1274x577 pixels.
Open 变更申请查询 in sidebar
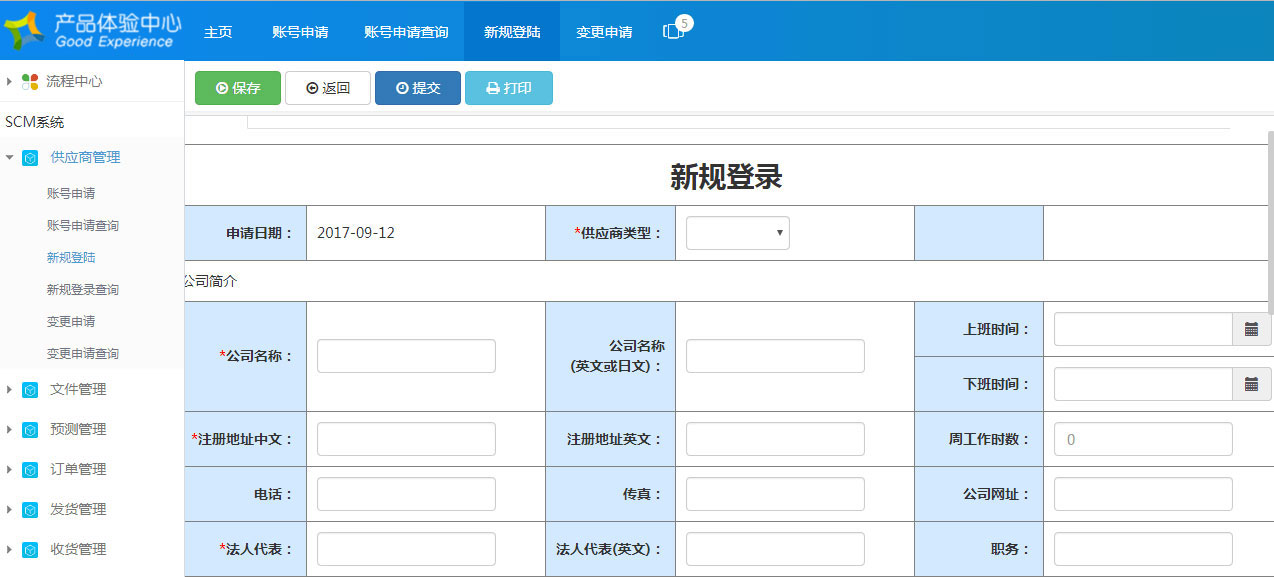click(x=83, y=354)
